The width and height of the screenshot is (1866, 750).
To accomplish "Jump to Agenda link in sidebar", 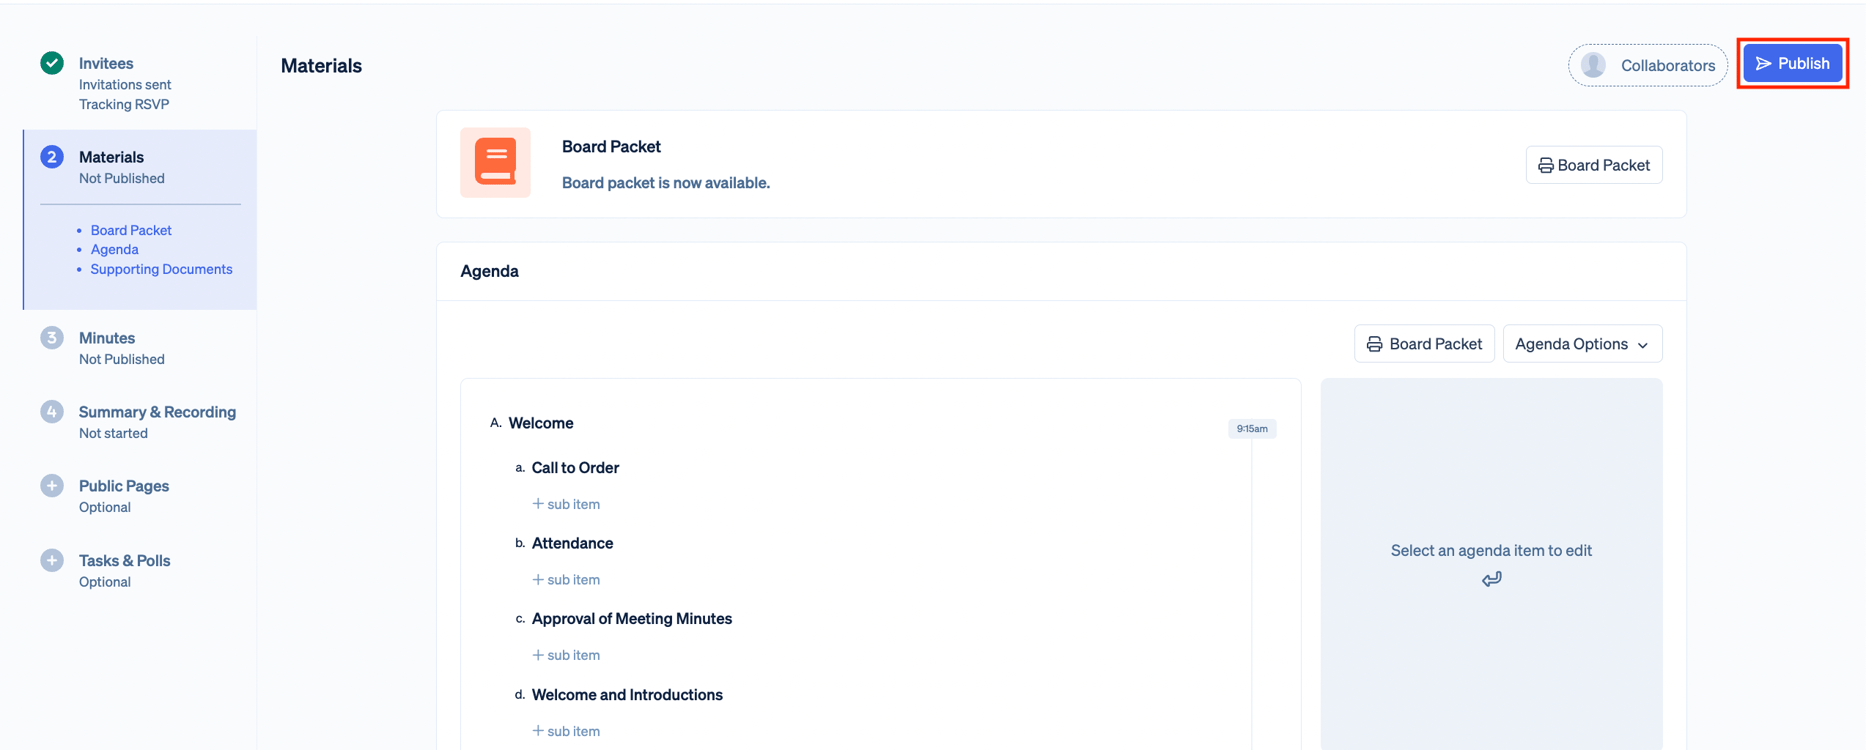I will tap(114, 249).
